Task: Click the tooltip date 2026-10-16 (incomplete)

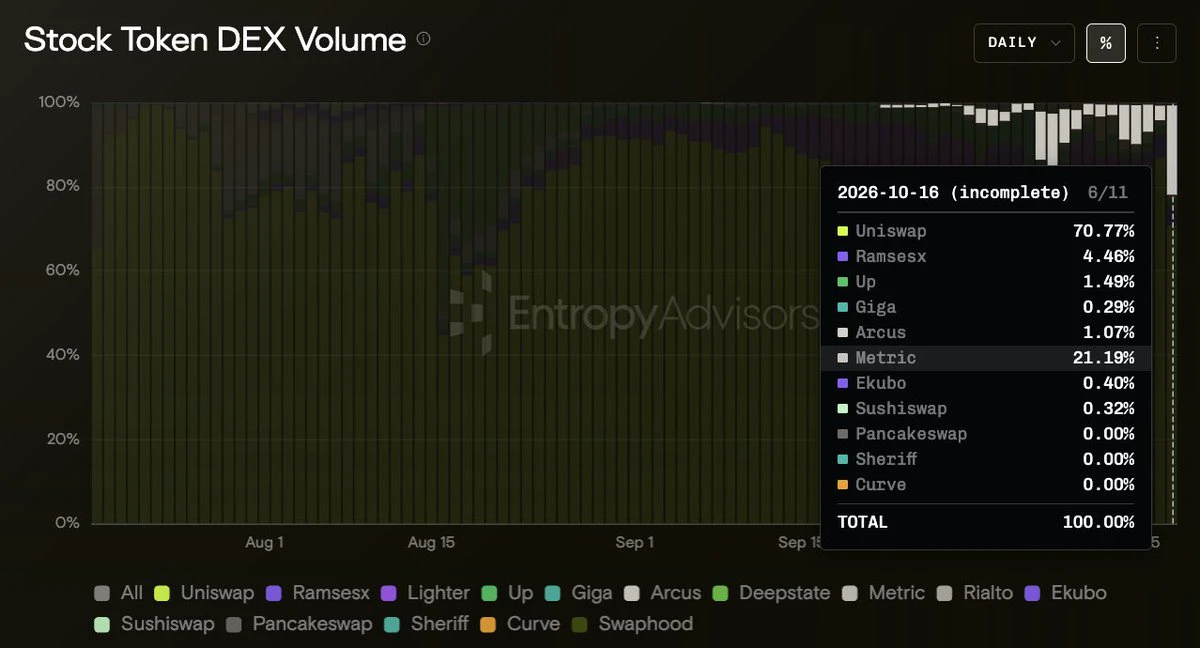Action: pos(953,192)
